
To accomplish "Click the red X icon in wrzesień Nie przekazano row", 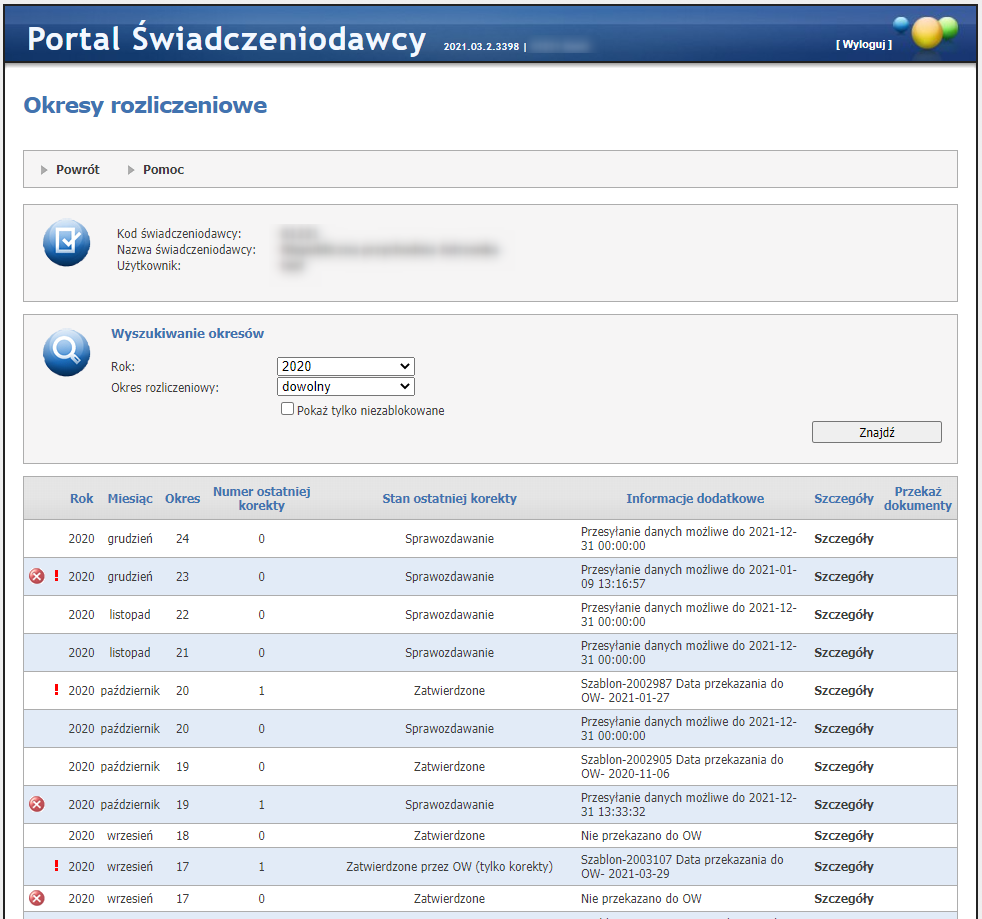I will tap(37, 898).
